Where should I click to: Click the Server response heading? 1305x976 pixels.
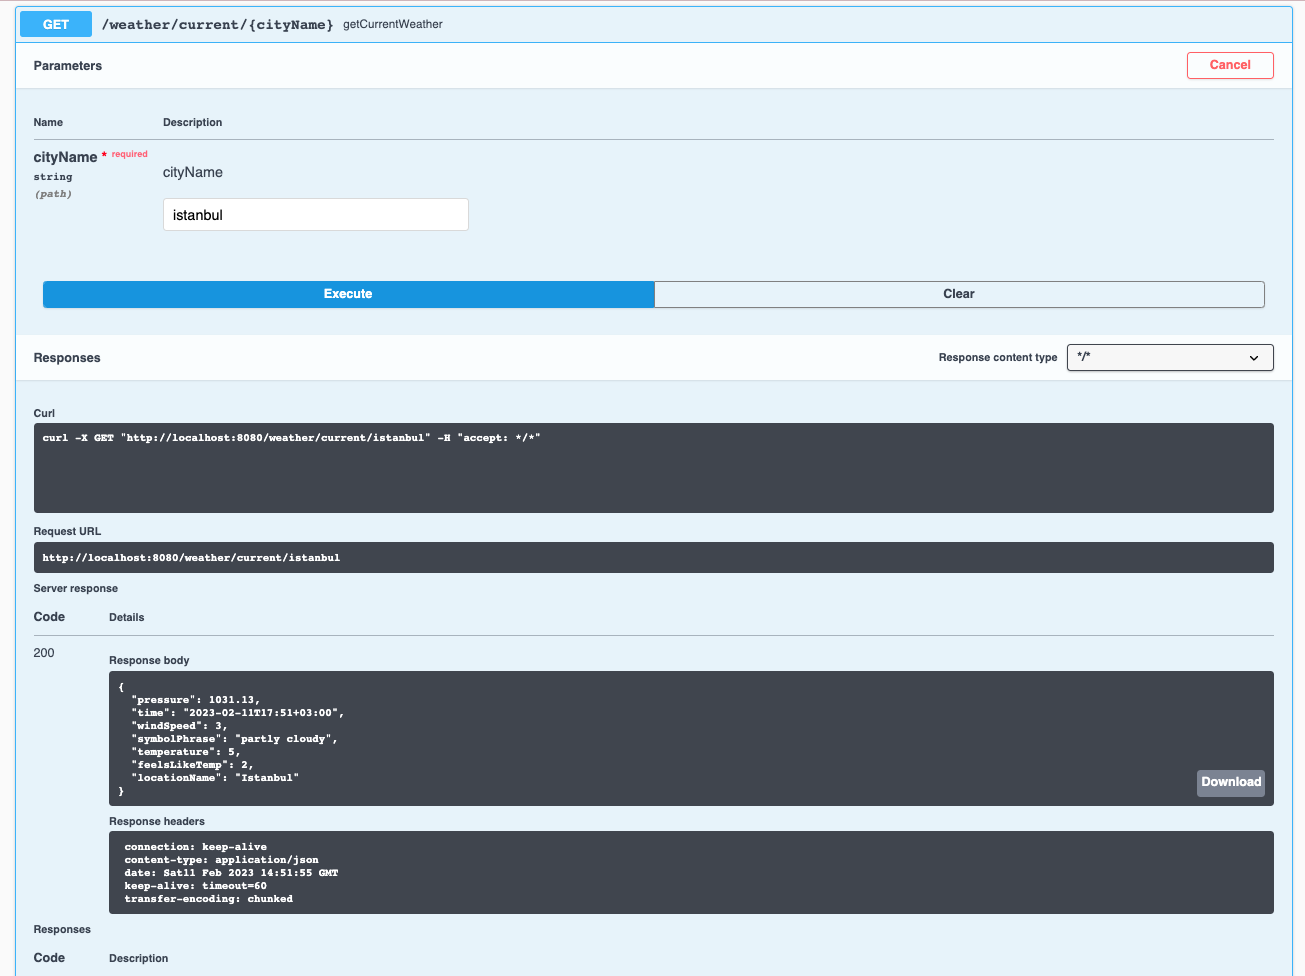point(76,588)
